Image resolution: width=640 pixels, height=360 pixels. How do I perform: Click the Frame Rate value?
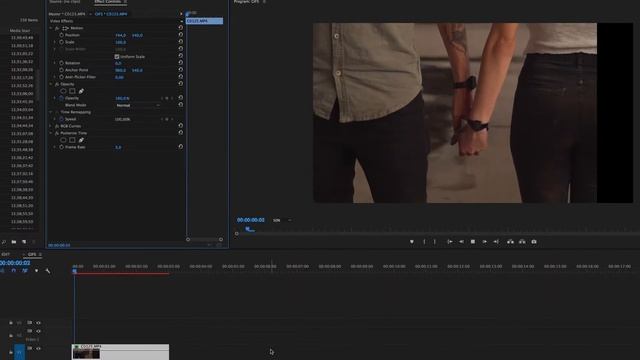coord(118,147)
